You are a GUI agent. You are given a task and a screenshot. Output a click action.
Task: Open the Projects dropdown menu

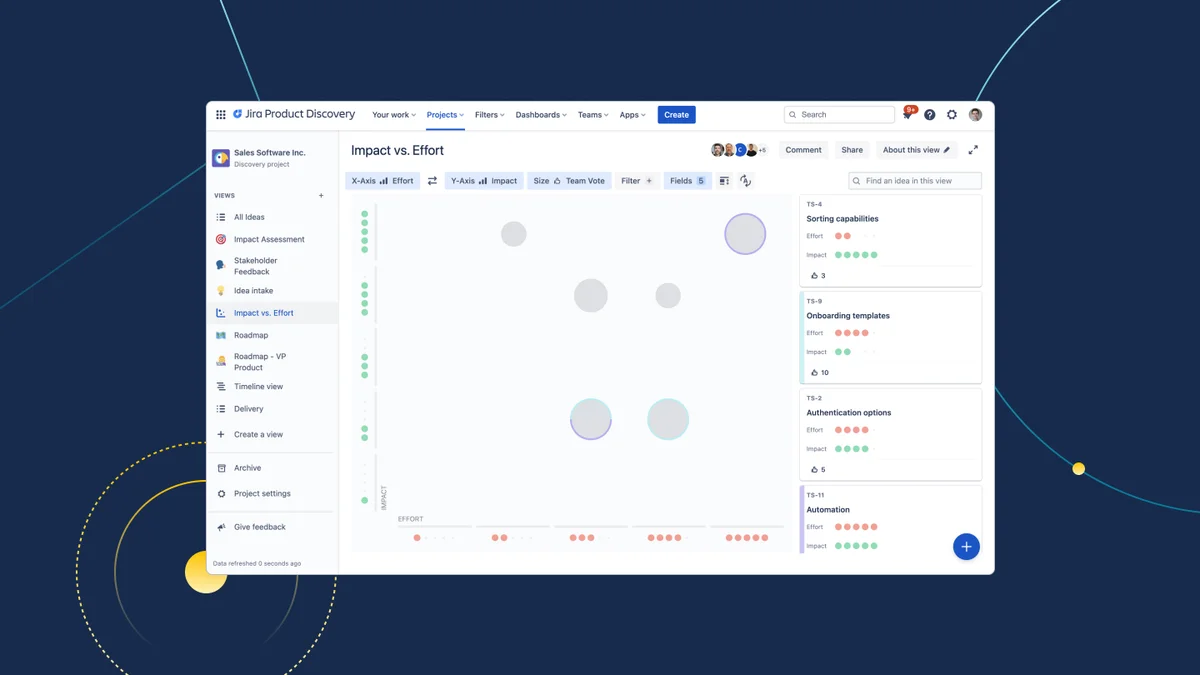point(444,114)
